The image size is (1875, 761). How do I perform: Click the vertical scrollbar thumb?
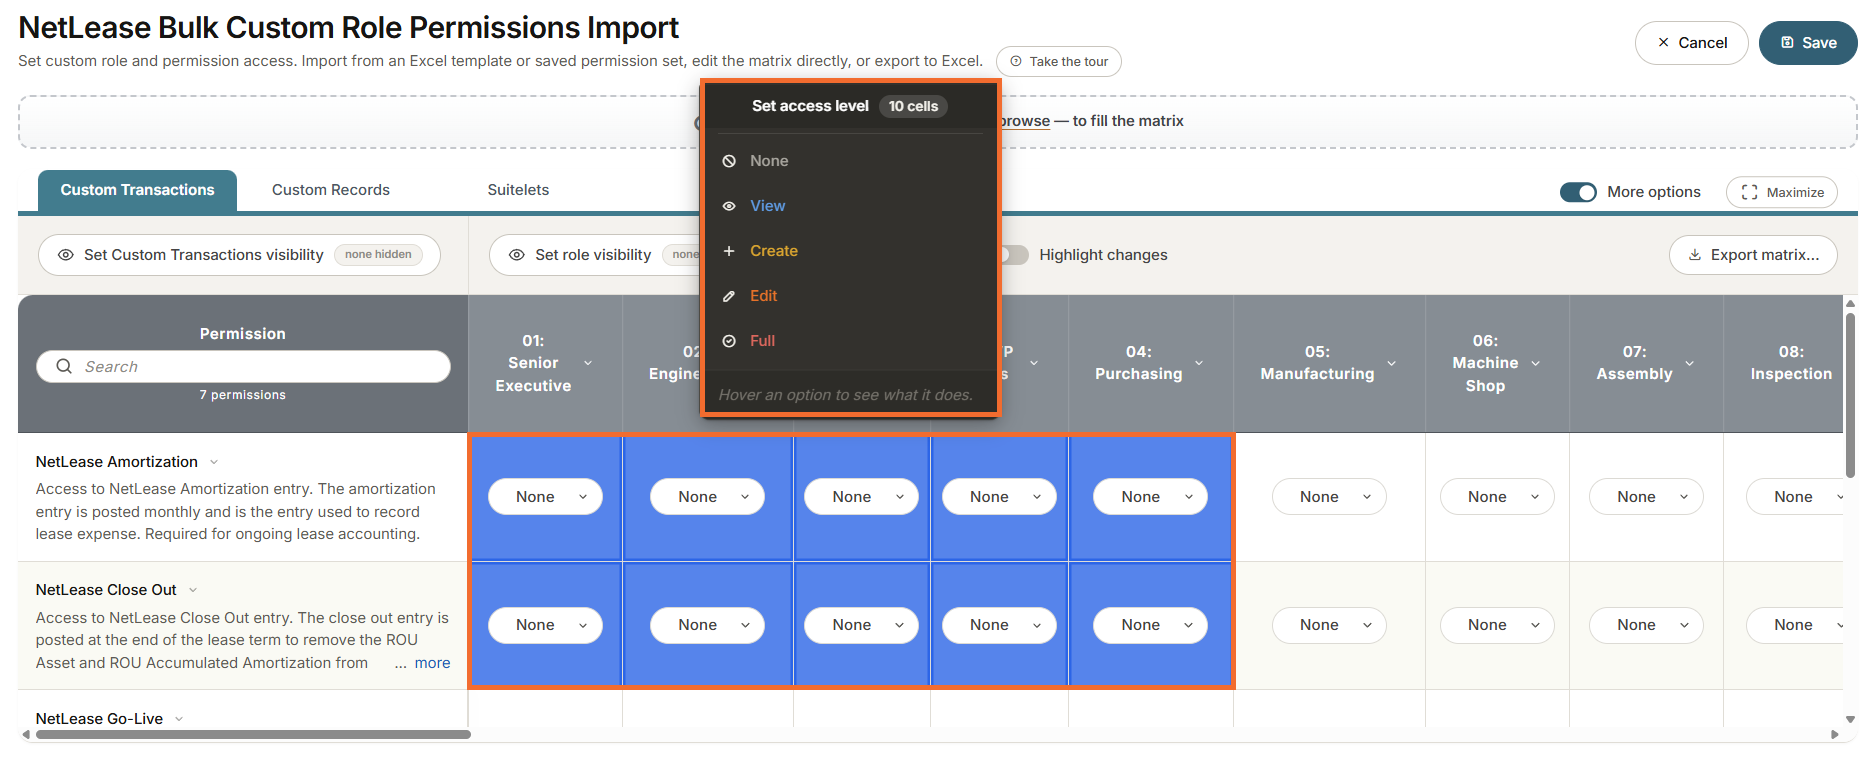coord(1850,396)
